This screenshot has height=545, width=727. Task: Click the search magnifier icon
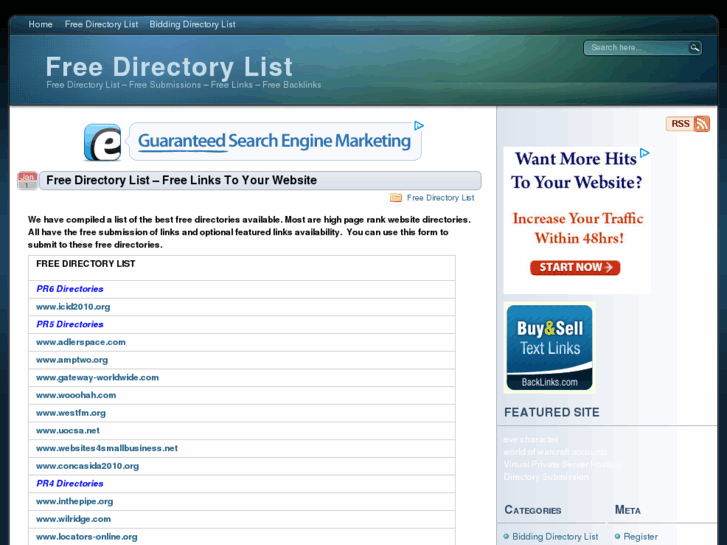694,47
